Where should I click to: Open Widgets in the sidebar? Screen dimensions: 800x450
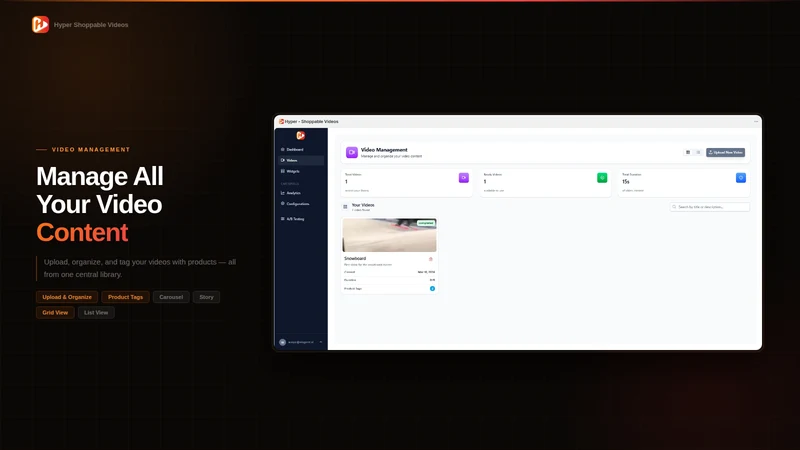(301, 171)
